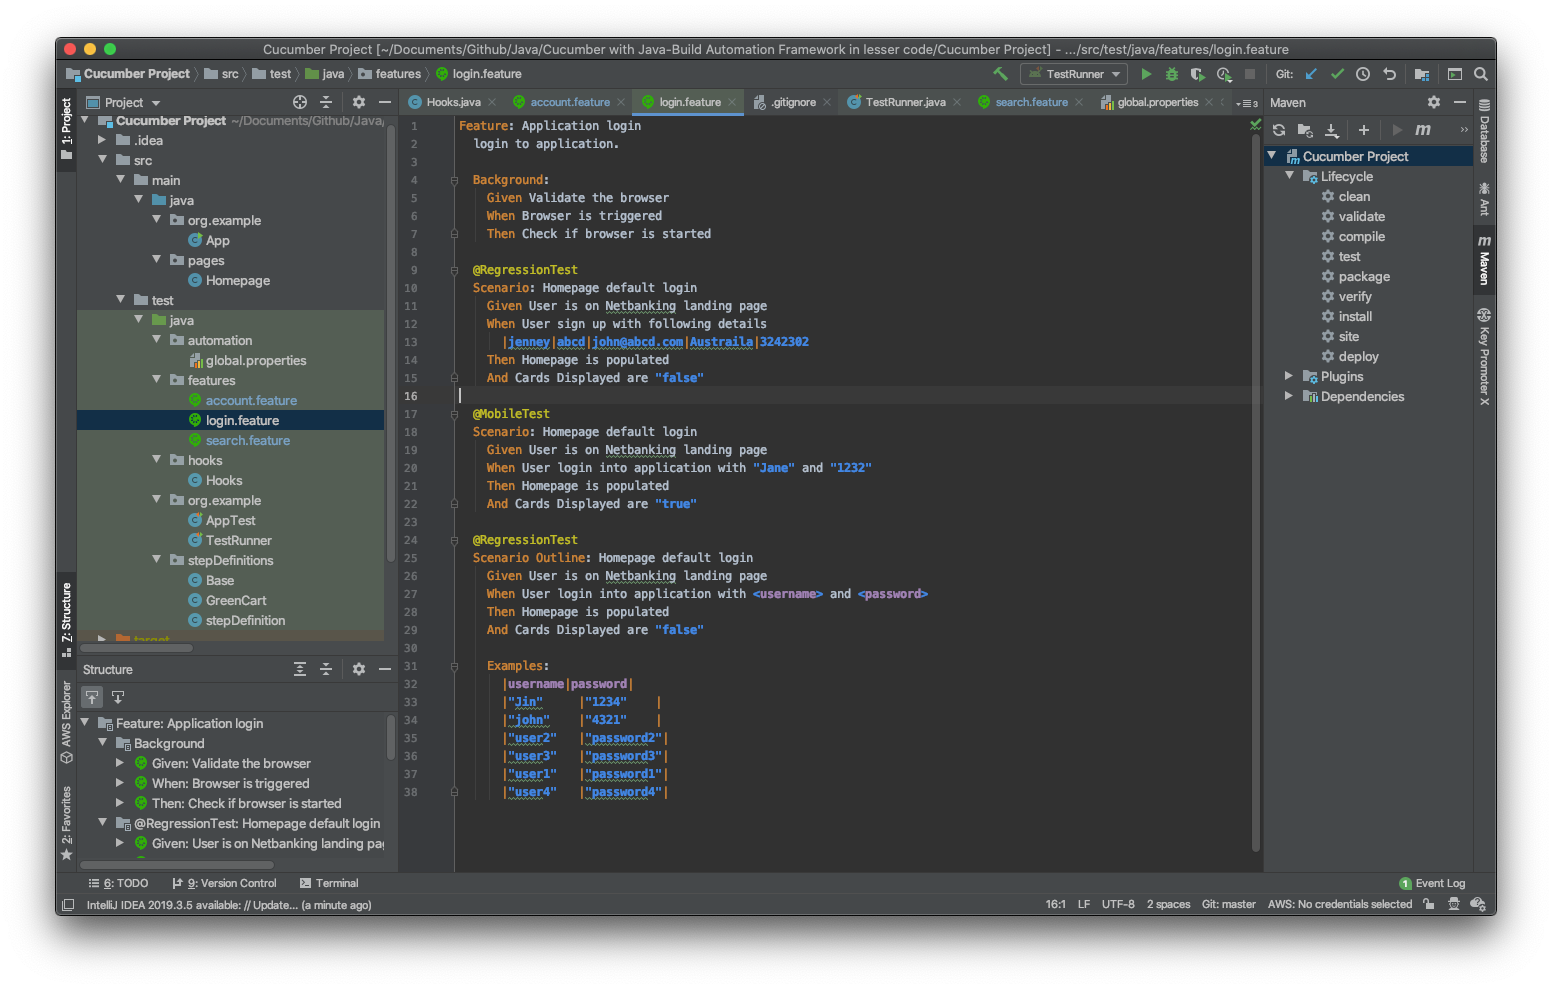1552x989 pixels.
Task: Expand the Plugins node in Maven
Action: 1289,376
